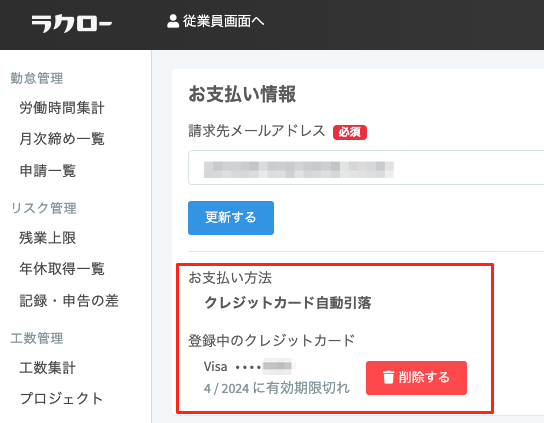The width and height of the screenshot is (544, 423).
Task: Select 年休取得一覧 in the sidebar
Action: pos(62,269)
